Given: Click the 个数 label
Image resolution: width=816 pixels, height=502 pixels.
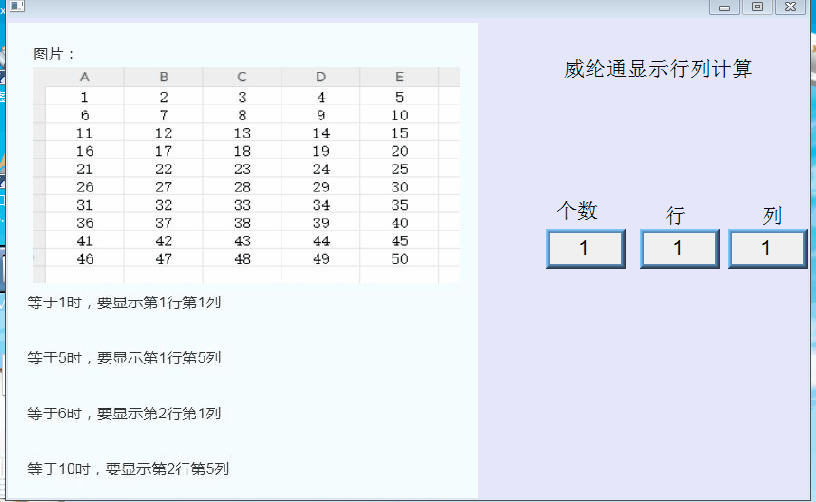Looking at the screenshot, I should click(577, 210).
